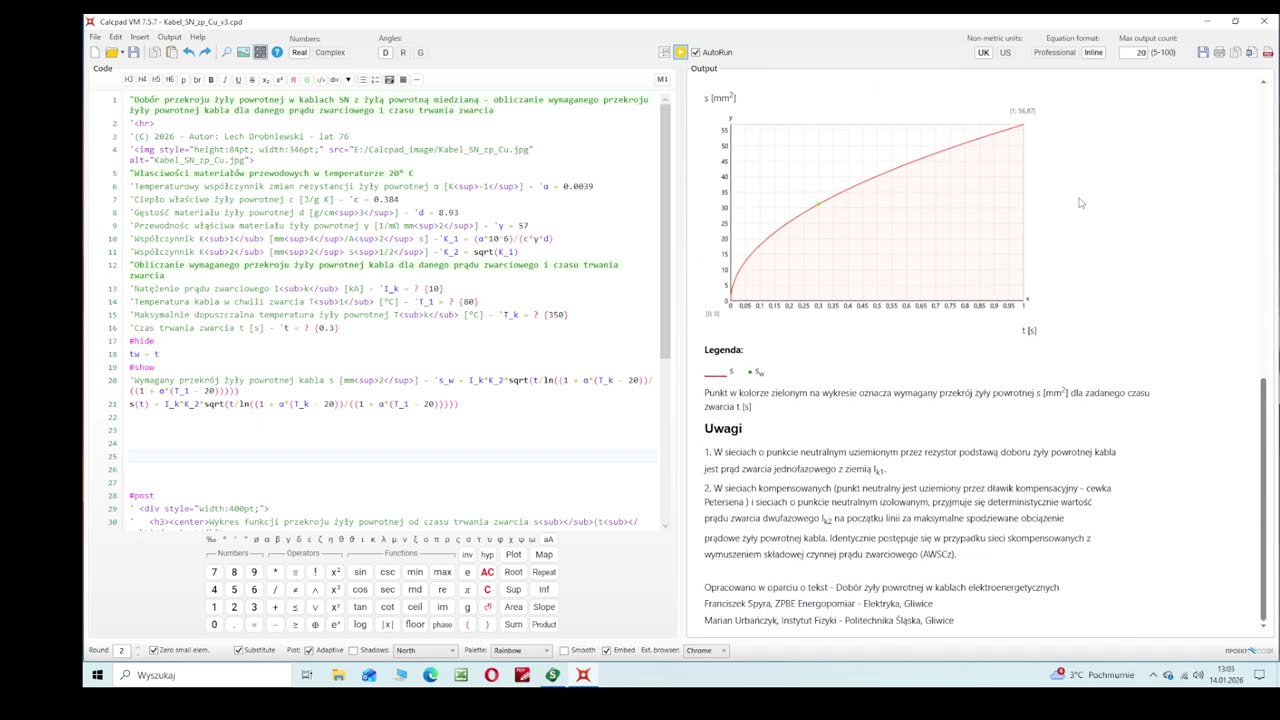The height and width of the screenshot is (720, 1280).
Task: Insert code tag with </> icon
Action: click(321, 80)
